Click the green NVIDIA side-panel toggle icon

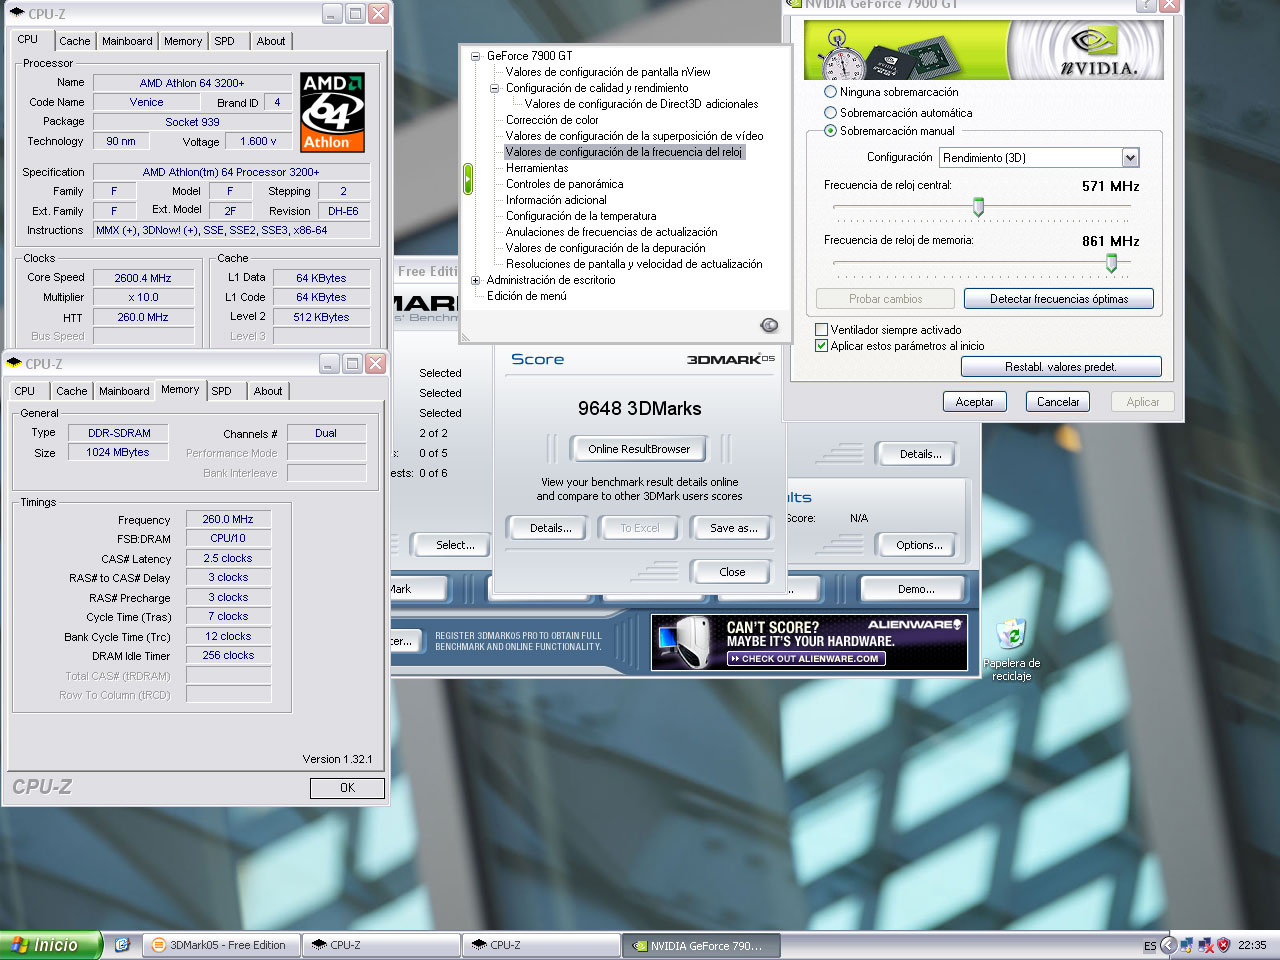[x=467, y=179]
